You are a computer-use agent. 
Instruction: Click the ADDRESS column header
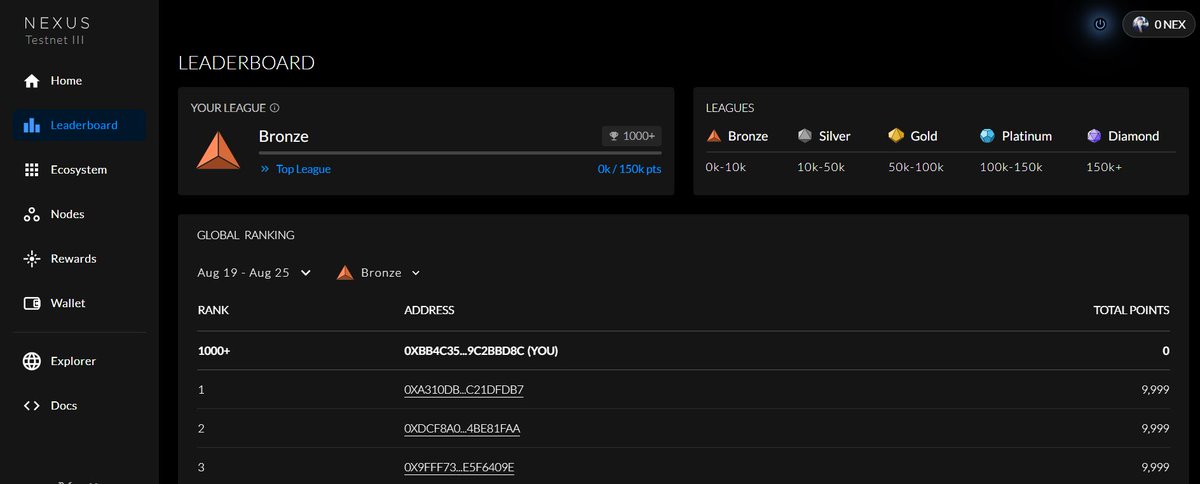coord(429,310)
